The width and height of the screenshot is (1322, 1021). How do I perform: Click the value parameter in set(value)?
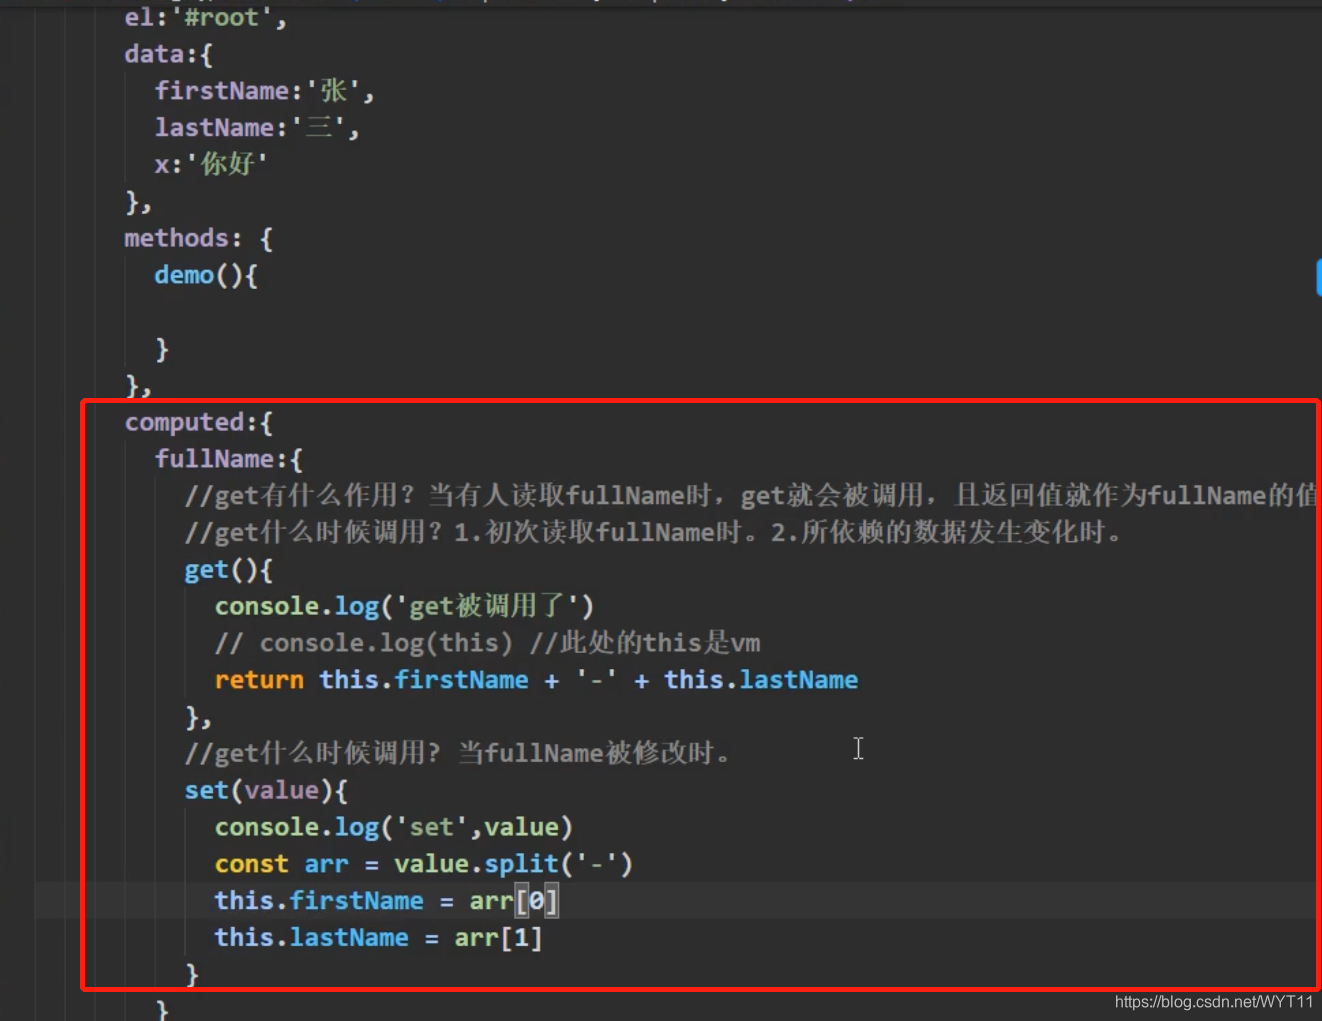point(282,791)
